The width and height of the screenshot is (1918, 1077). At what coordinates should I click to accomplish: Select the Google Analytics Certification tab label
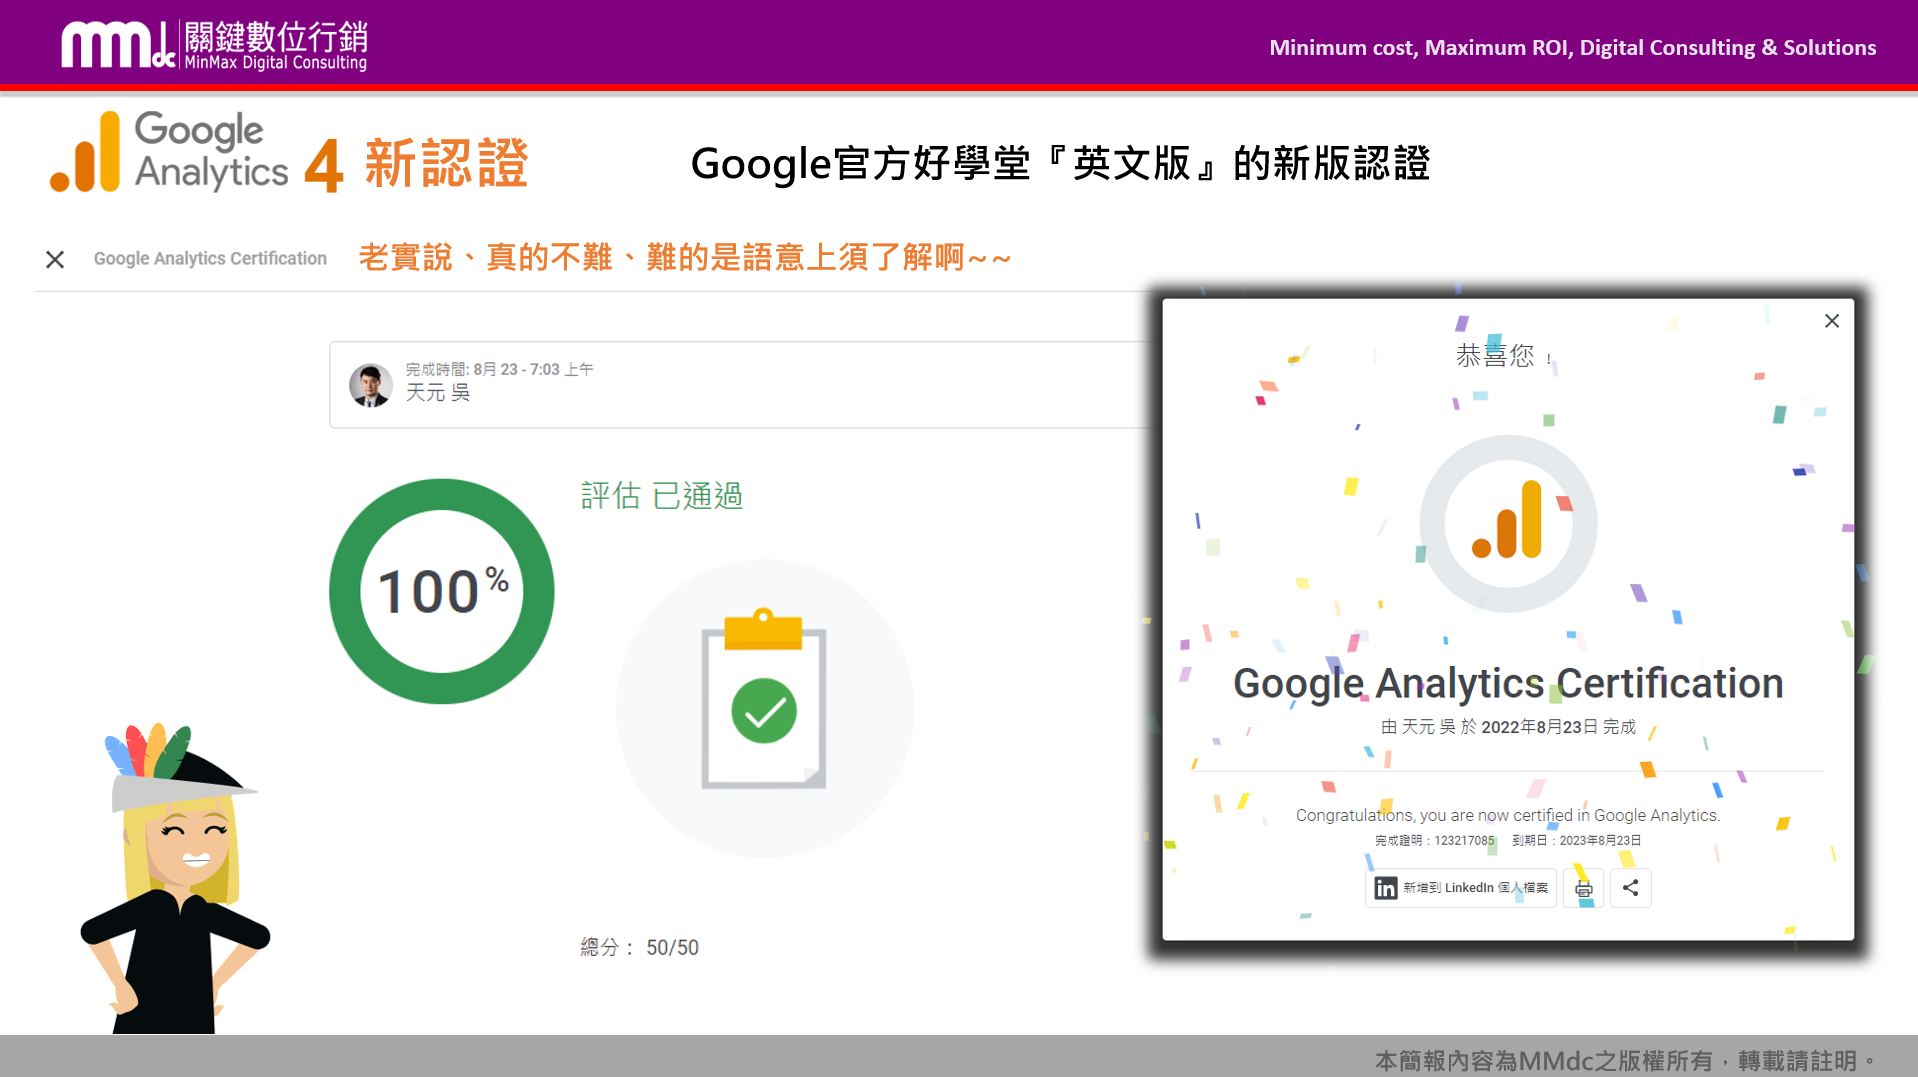pyautogui.click(x=210, y=258)
